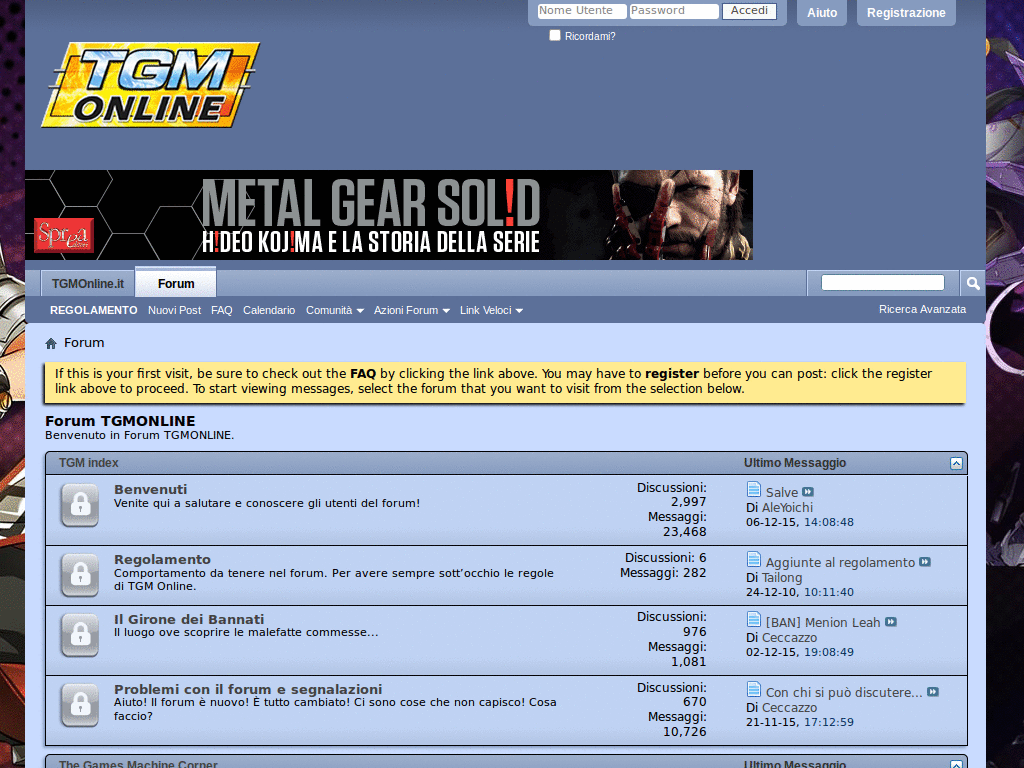The image size is (1024, 768).
Task: View AleYoichi's profile
Action: coord(787,507)
